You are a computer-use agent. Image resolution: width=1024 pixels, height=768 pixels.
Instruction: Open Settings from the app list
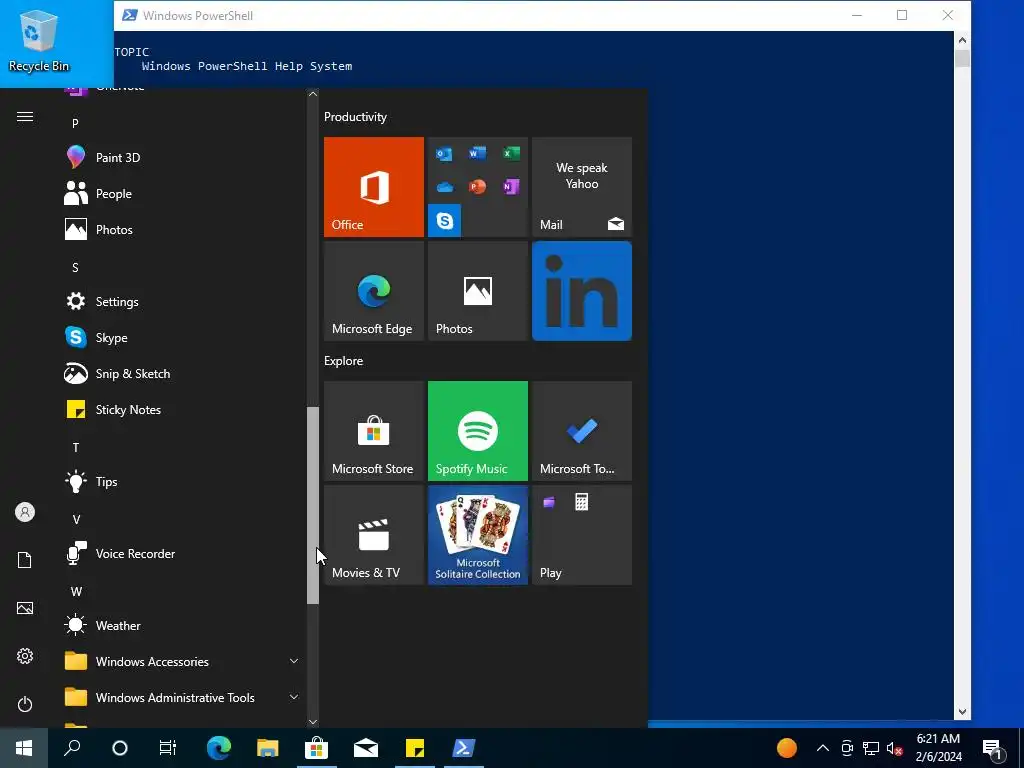(x=183, y=302)
